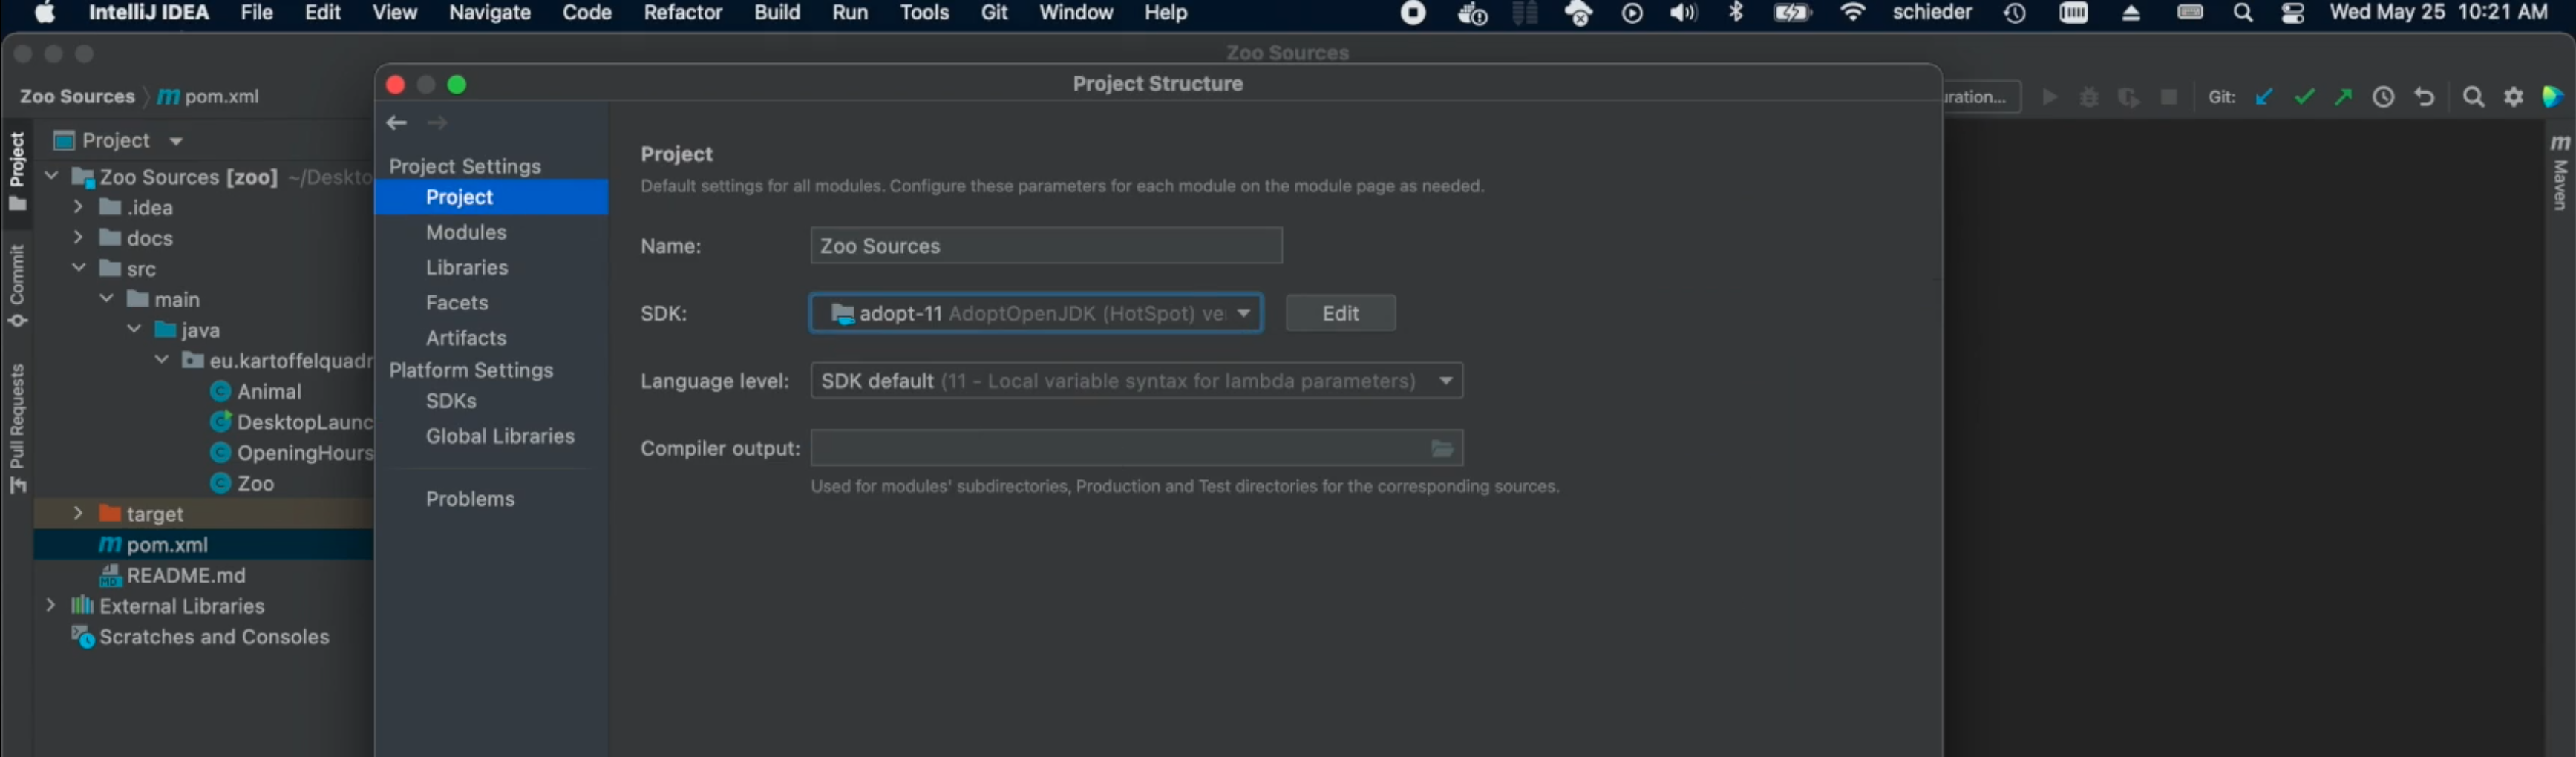Screen dimensions: 2576x757
Task: Click the Git rollback icon
Action: click(2424, 97)
